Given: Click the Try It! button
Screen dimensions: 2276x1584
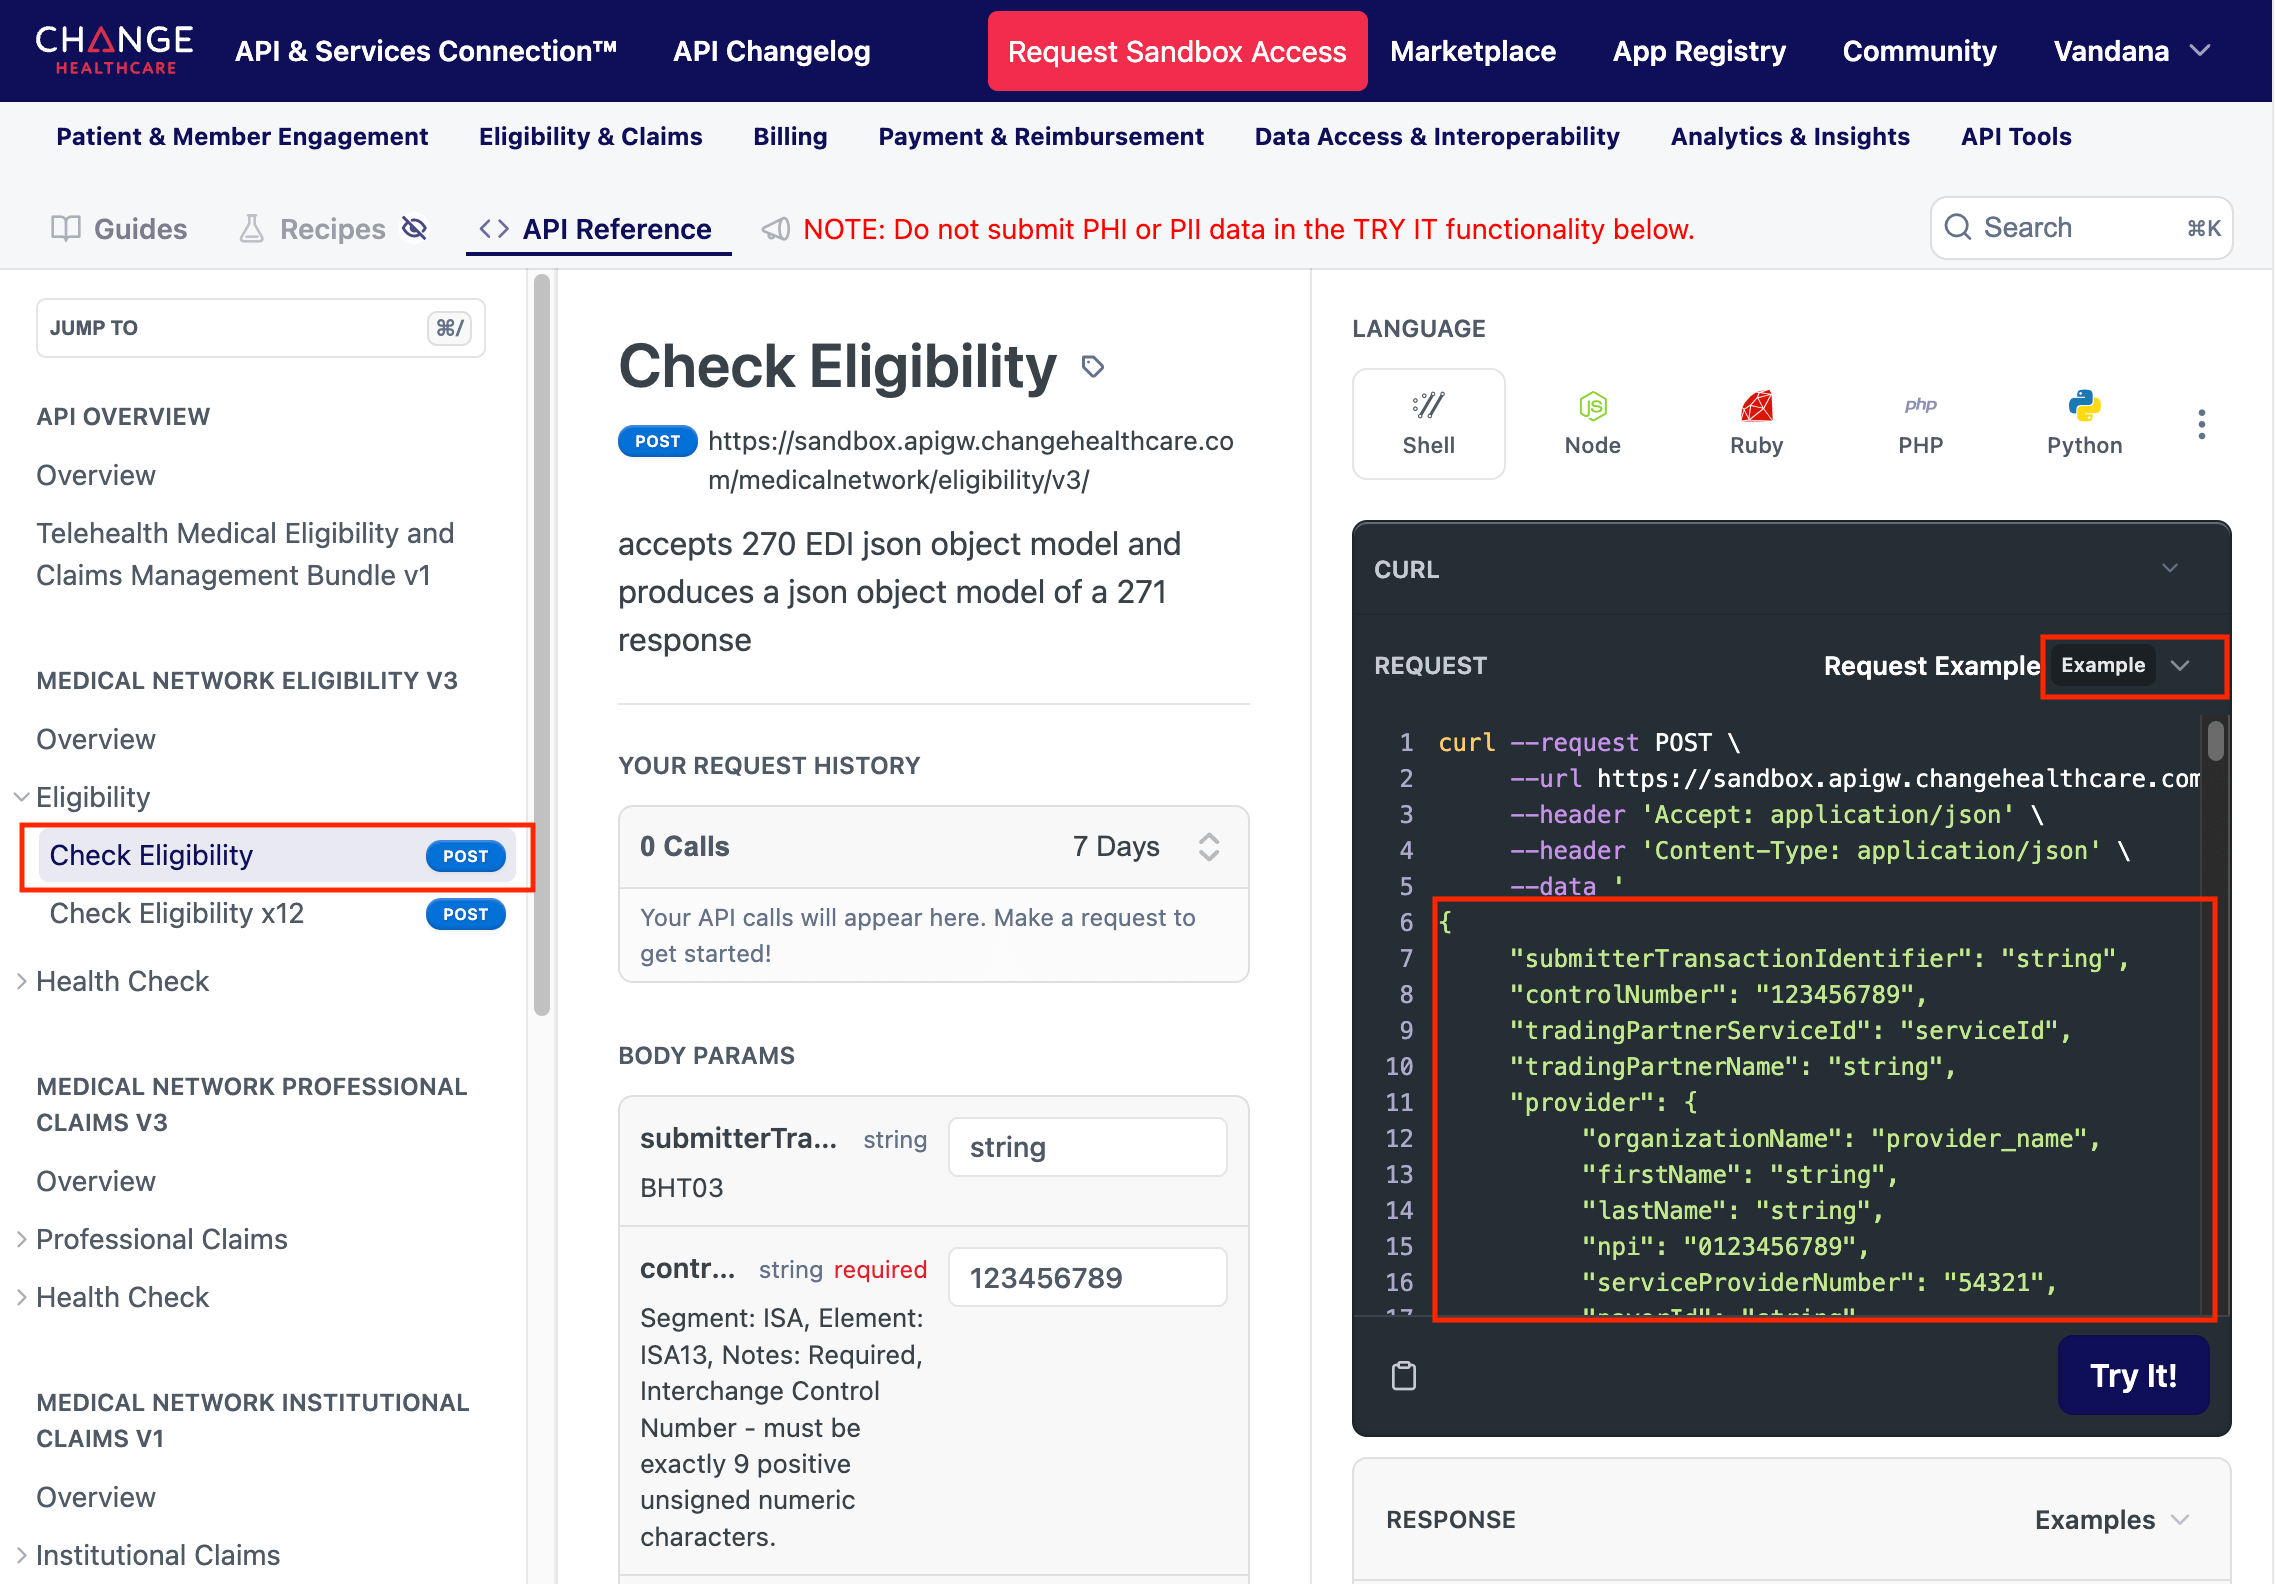Looking at the screenshot, I should pyautogui.click(x=2133, y=1375).
